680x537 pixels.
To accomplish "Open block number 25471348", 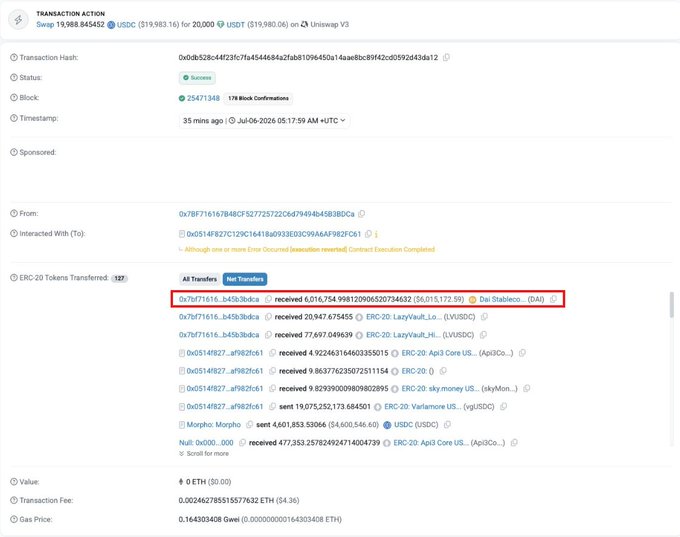I will [203, 98].
